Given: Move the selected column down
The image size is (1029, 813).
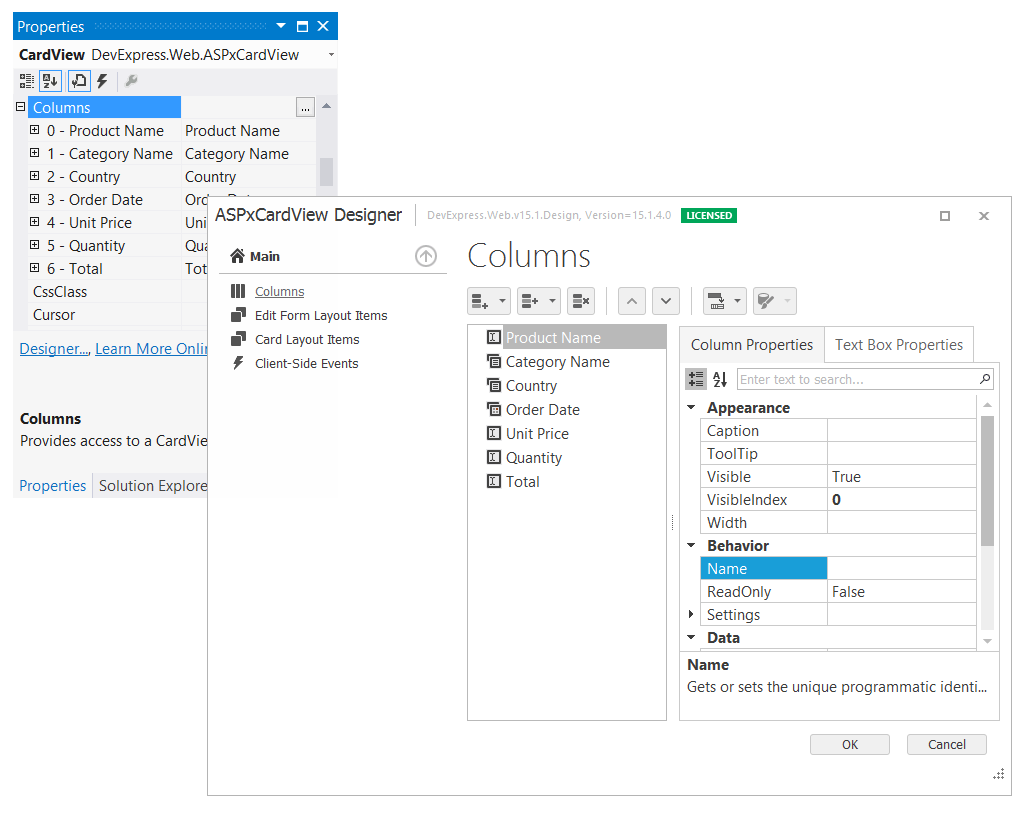Looking at the screenshot, I should click(666, 301).
